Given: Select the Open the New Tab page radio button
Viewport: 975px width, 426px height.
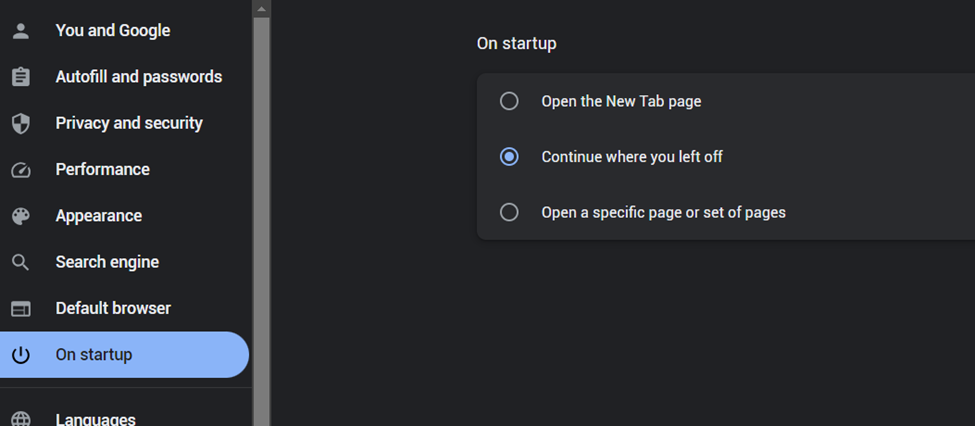Looking at the screenshot, I should click(x=509, y=101).
